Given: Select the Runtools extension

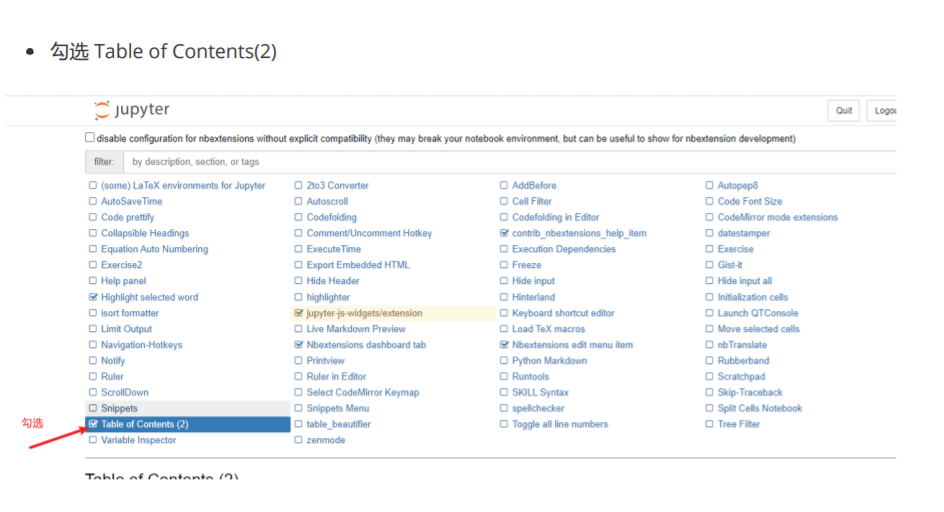Looking at the screenshot, I should [x=530, y=376].
